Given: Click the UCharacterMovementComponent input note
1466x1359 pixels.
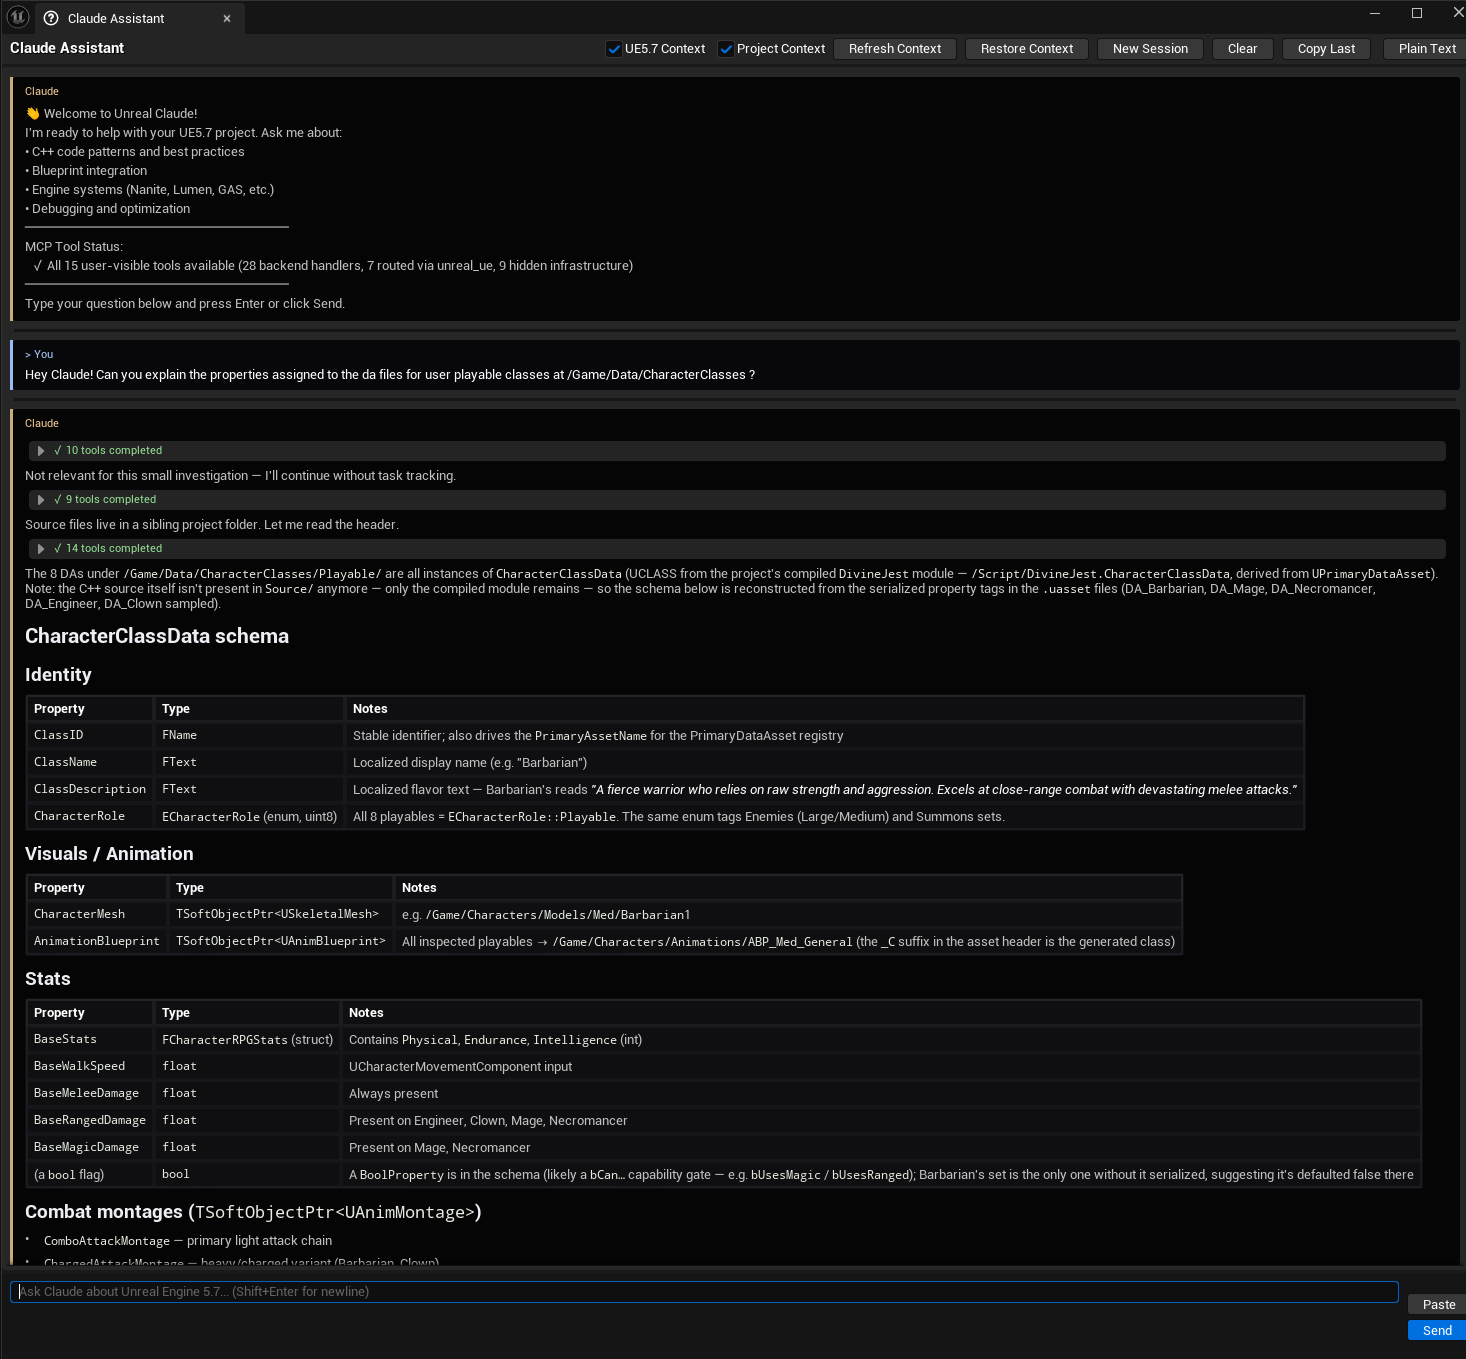Looking at the screenshot, I should click(460, 1067).
